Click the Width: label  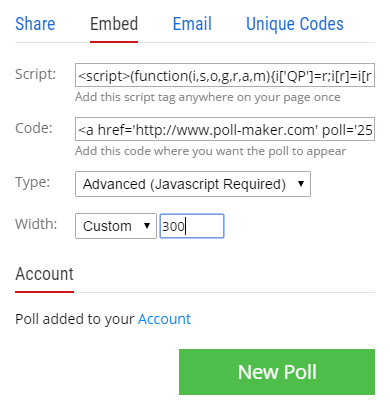(x=36, y=224)
